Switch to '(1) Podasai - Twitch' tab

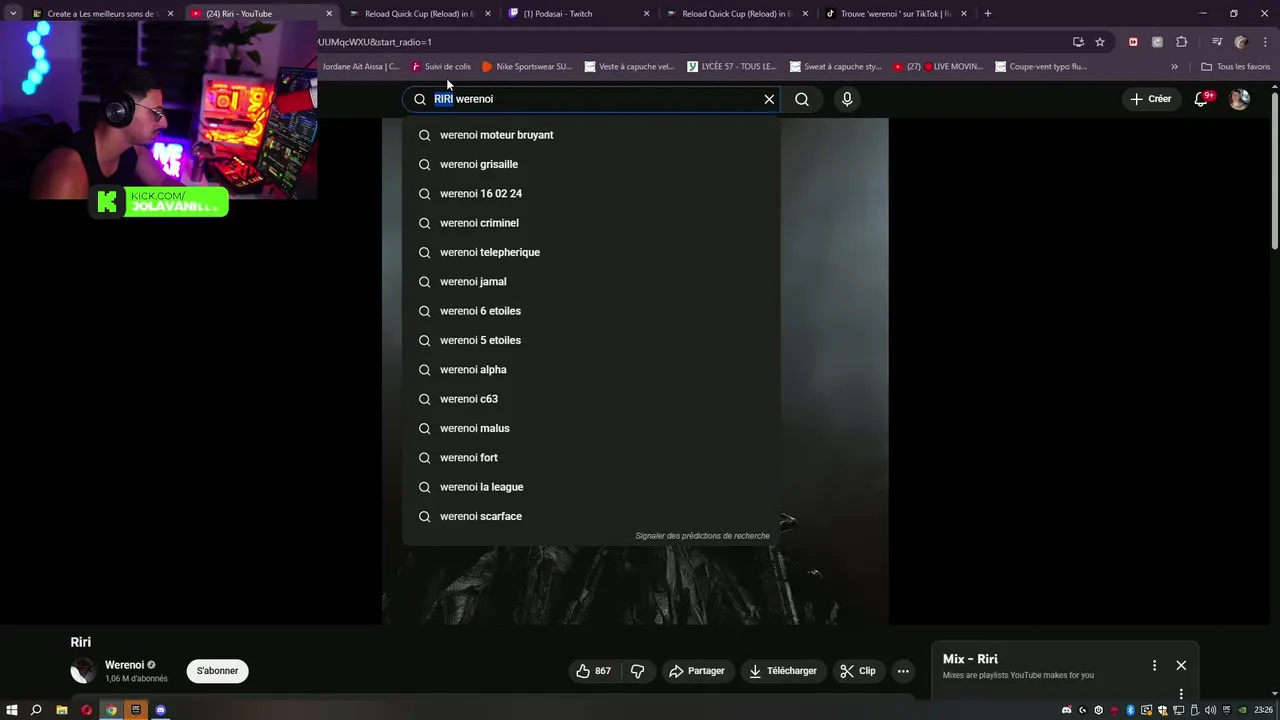coord(579,14)
